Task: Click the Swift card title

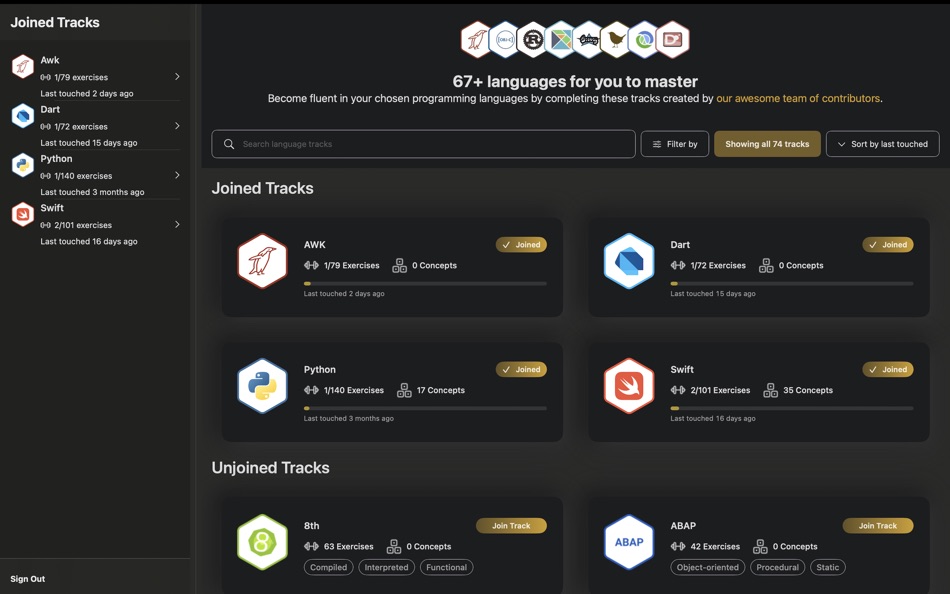Action: tap(682, 369)
